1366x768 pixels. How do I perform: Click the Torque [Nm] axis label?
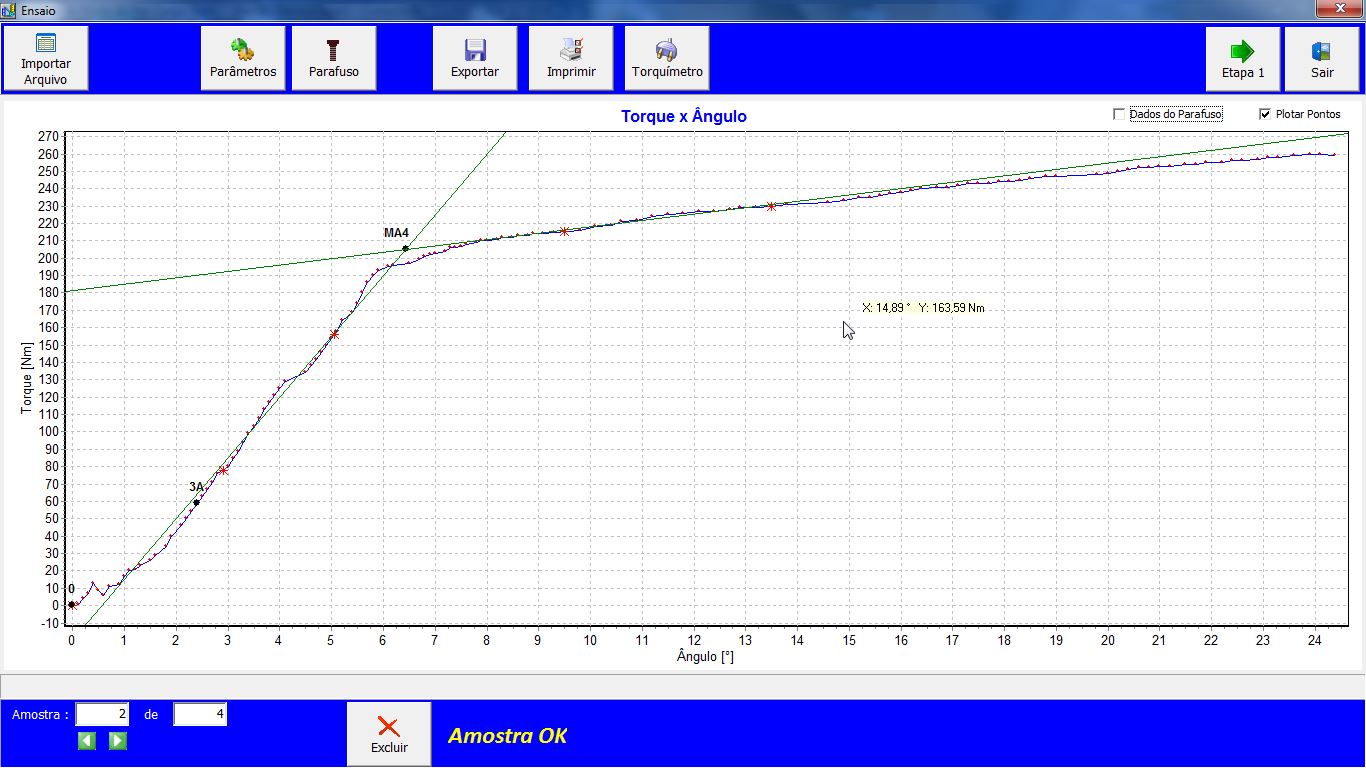coord(27,377)
